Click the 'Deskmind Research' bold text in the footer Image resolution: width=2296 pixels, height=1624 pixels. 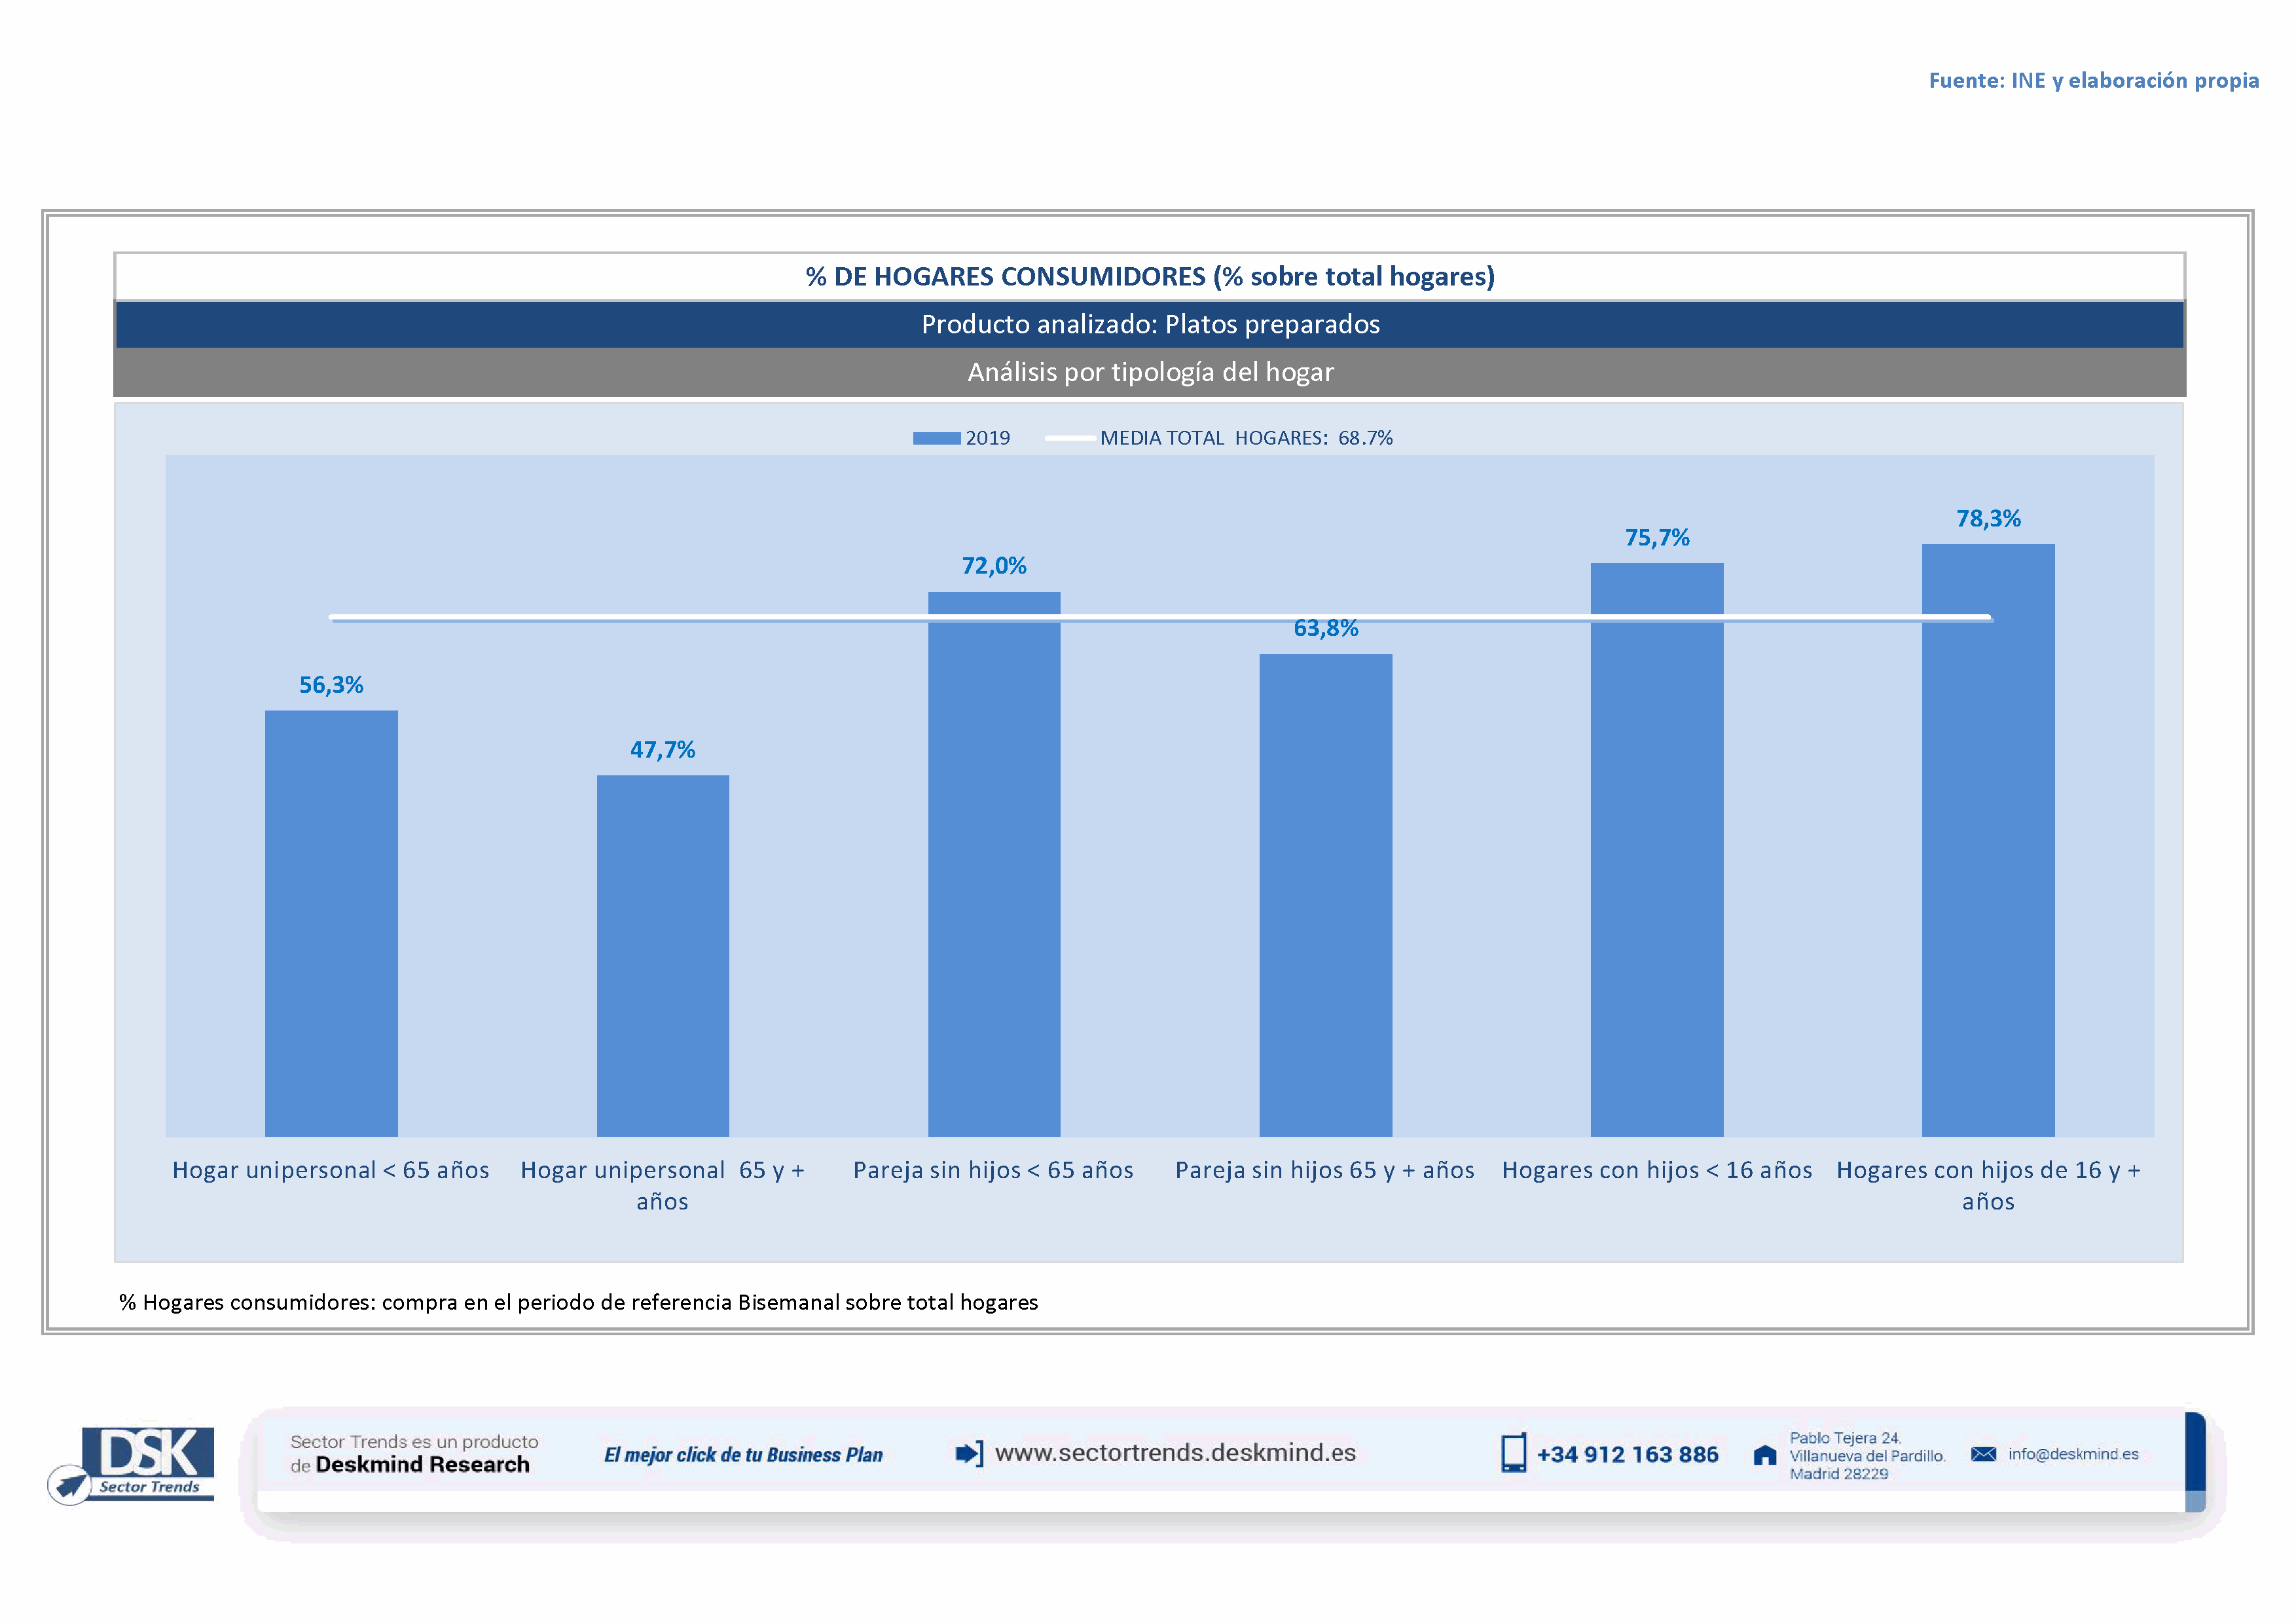click(422, 1465)
